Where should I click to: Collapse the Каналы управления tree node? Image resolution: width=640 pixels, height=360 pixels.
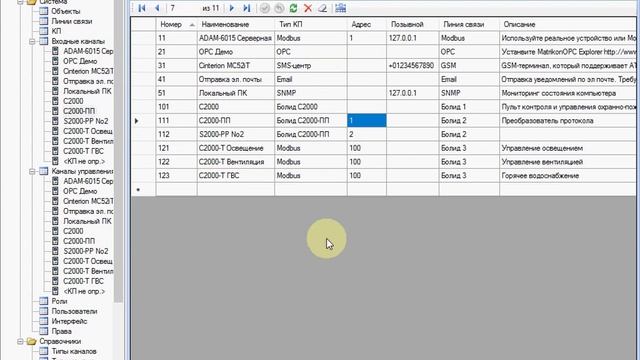click(32, 171)
